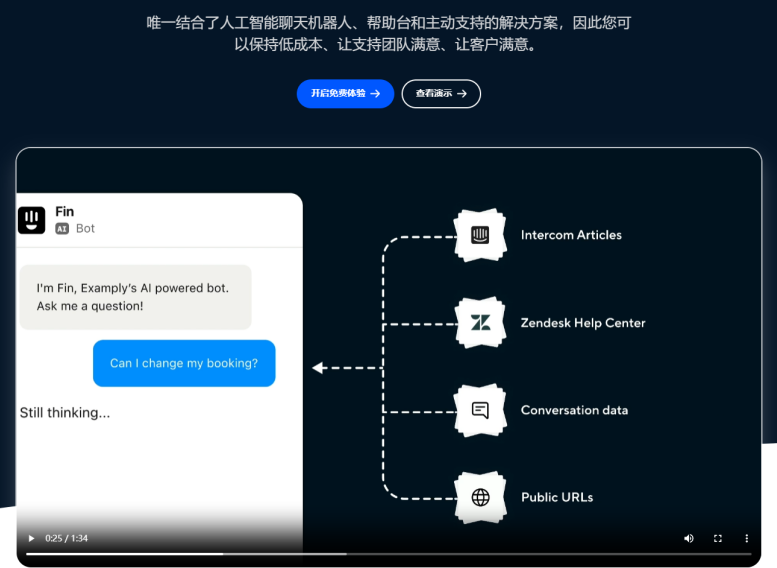This screenshot has width=777, height=568.
Task: Enter fullscreen with the fullscreen icon
Action: pos(718,538)
